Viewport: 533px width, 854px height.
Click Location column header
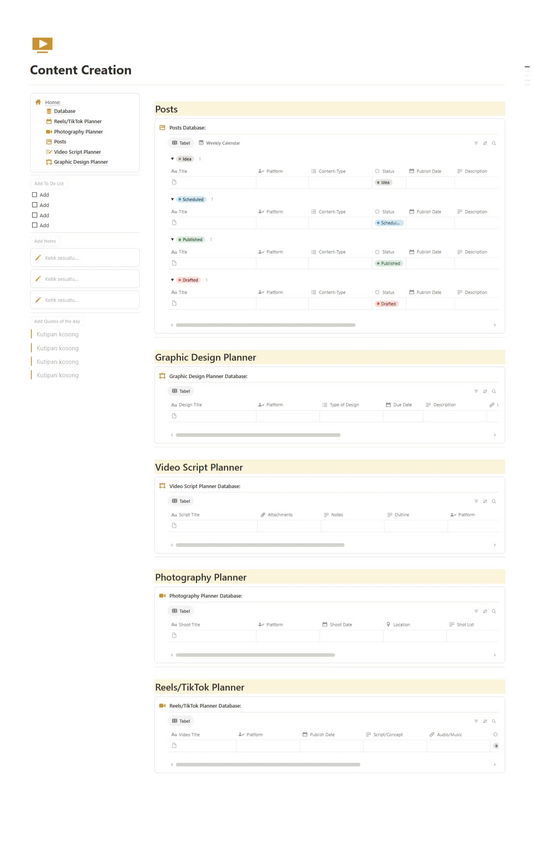click(399, 625)
